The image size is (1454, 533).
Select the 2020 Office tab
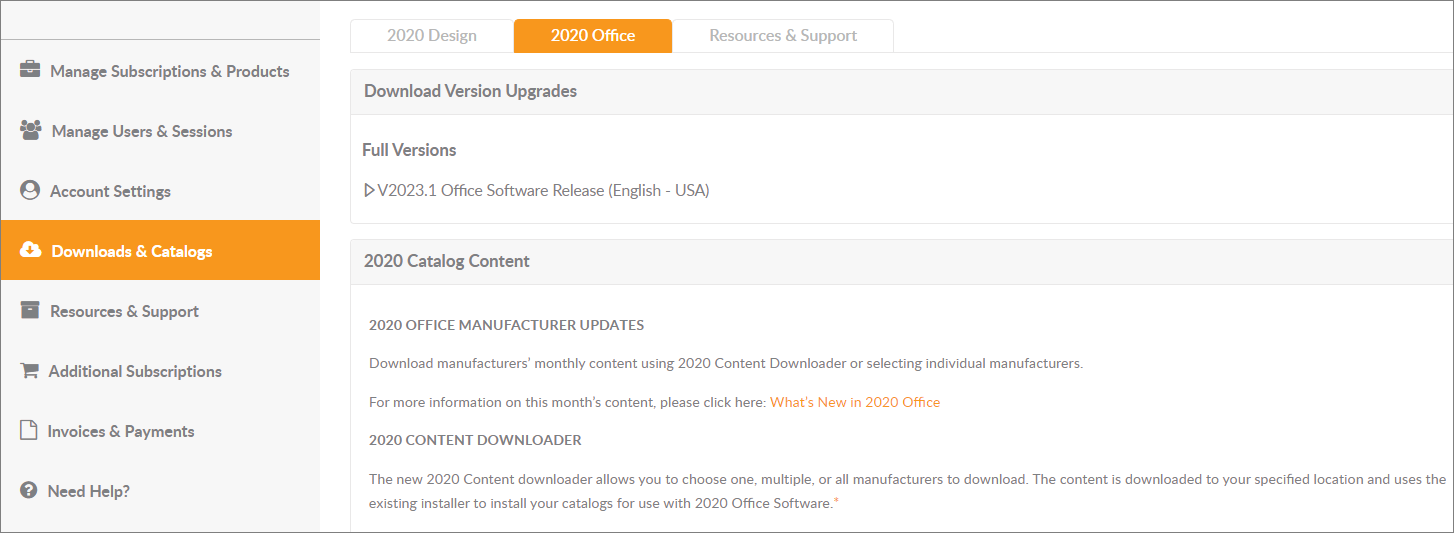point(593,35)
